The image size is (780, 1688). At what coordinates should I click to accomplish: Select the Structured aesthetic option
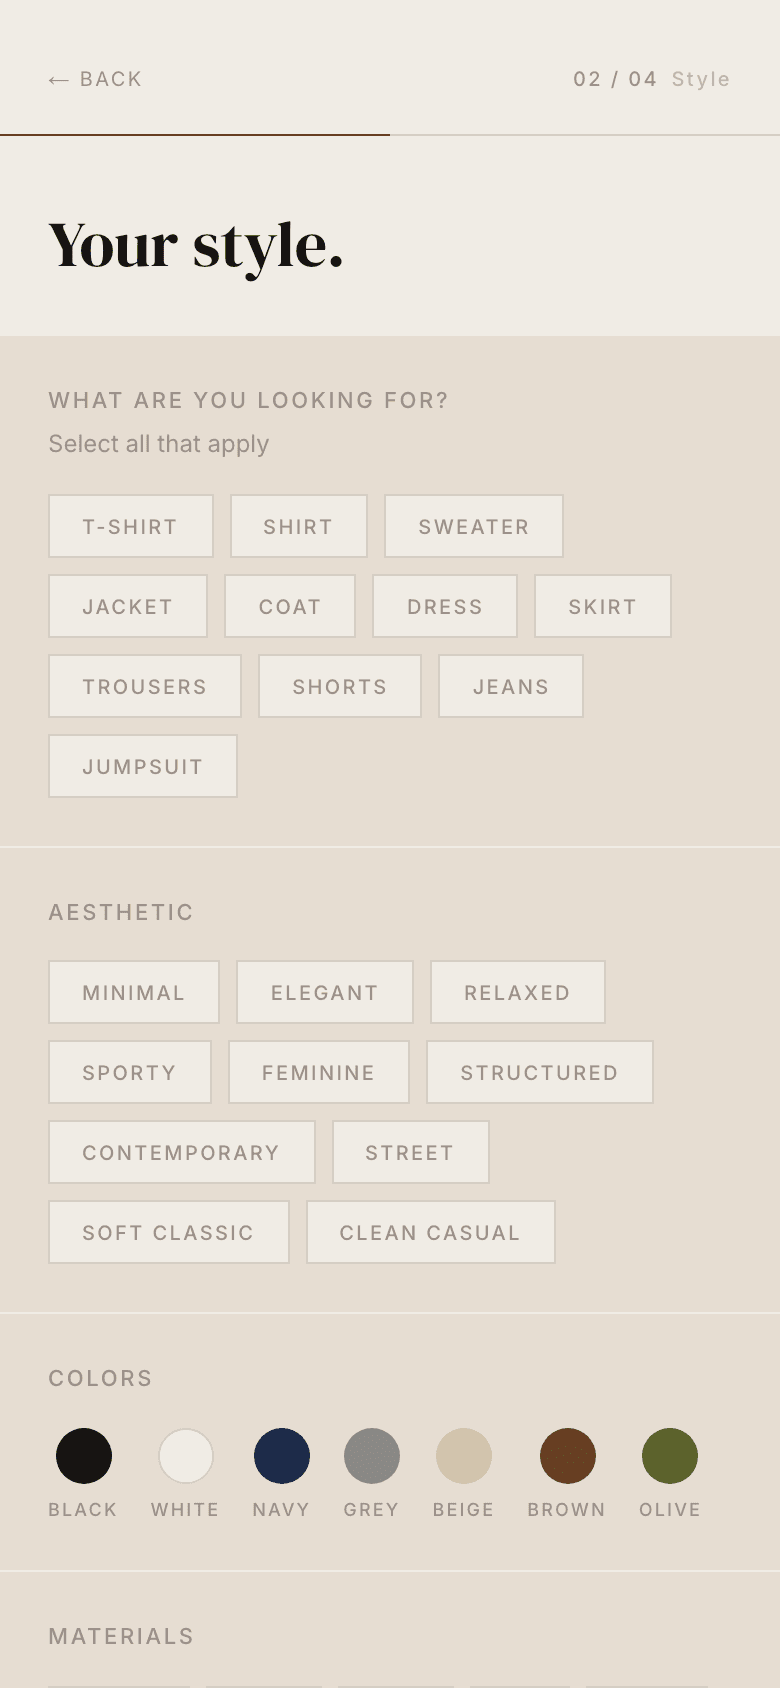(540, 1072)
